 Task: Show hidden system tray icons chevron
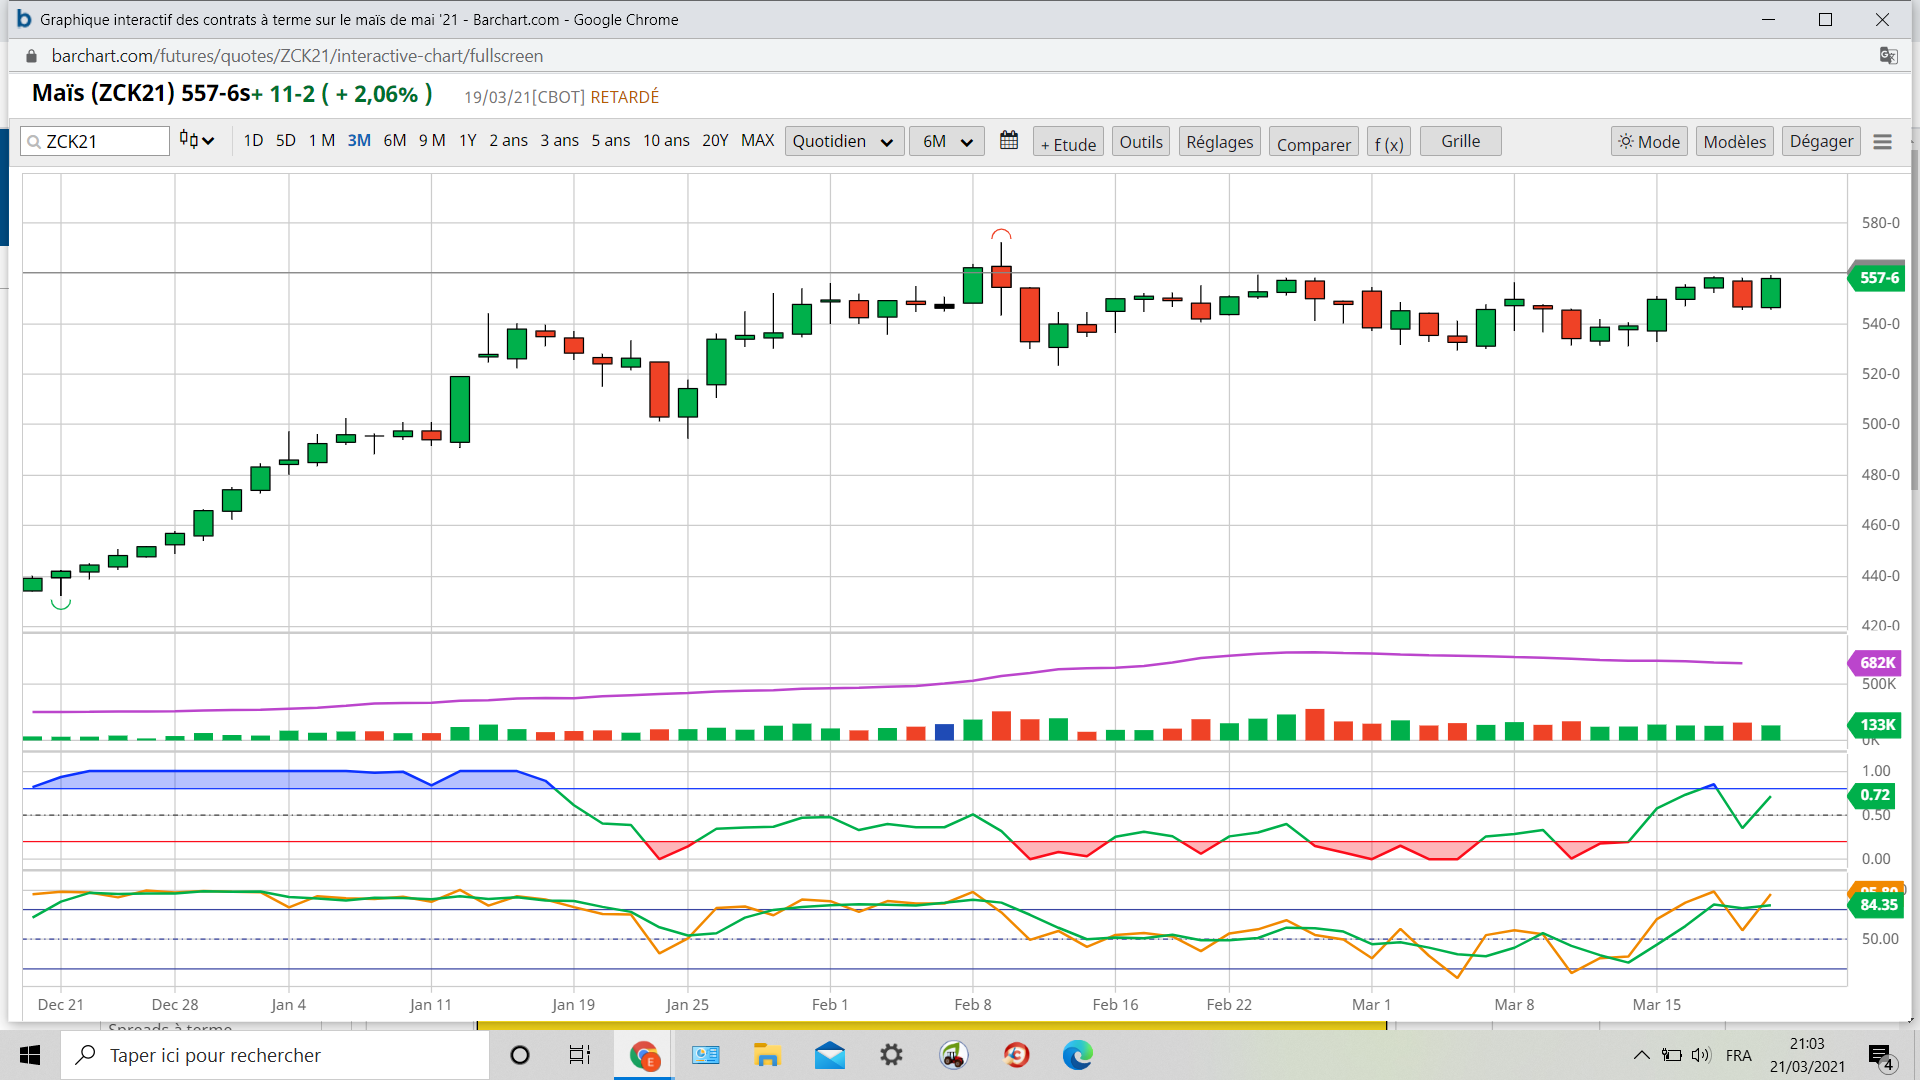pyautogui.click(x=1641, y=1055)
